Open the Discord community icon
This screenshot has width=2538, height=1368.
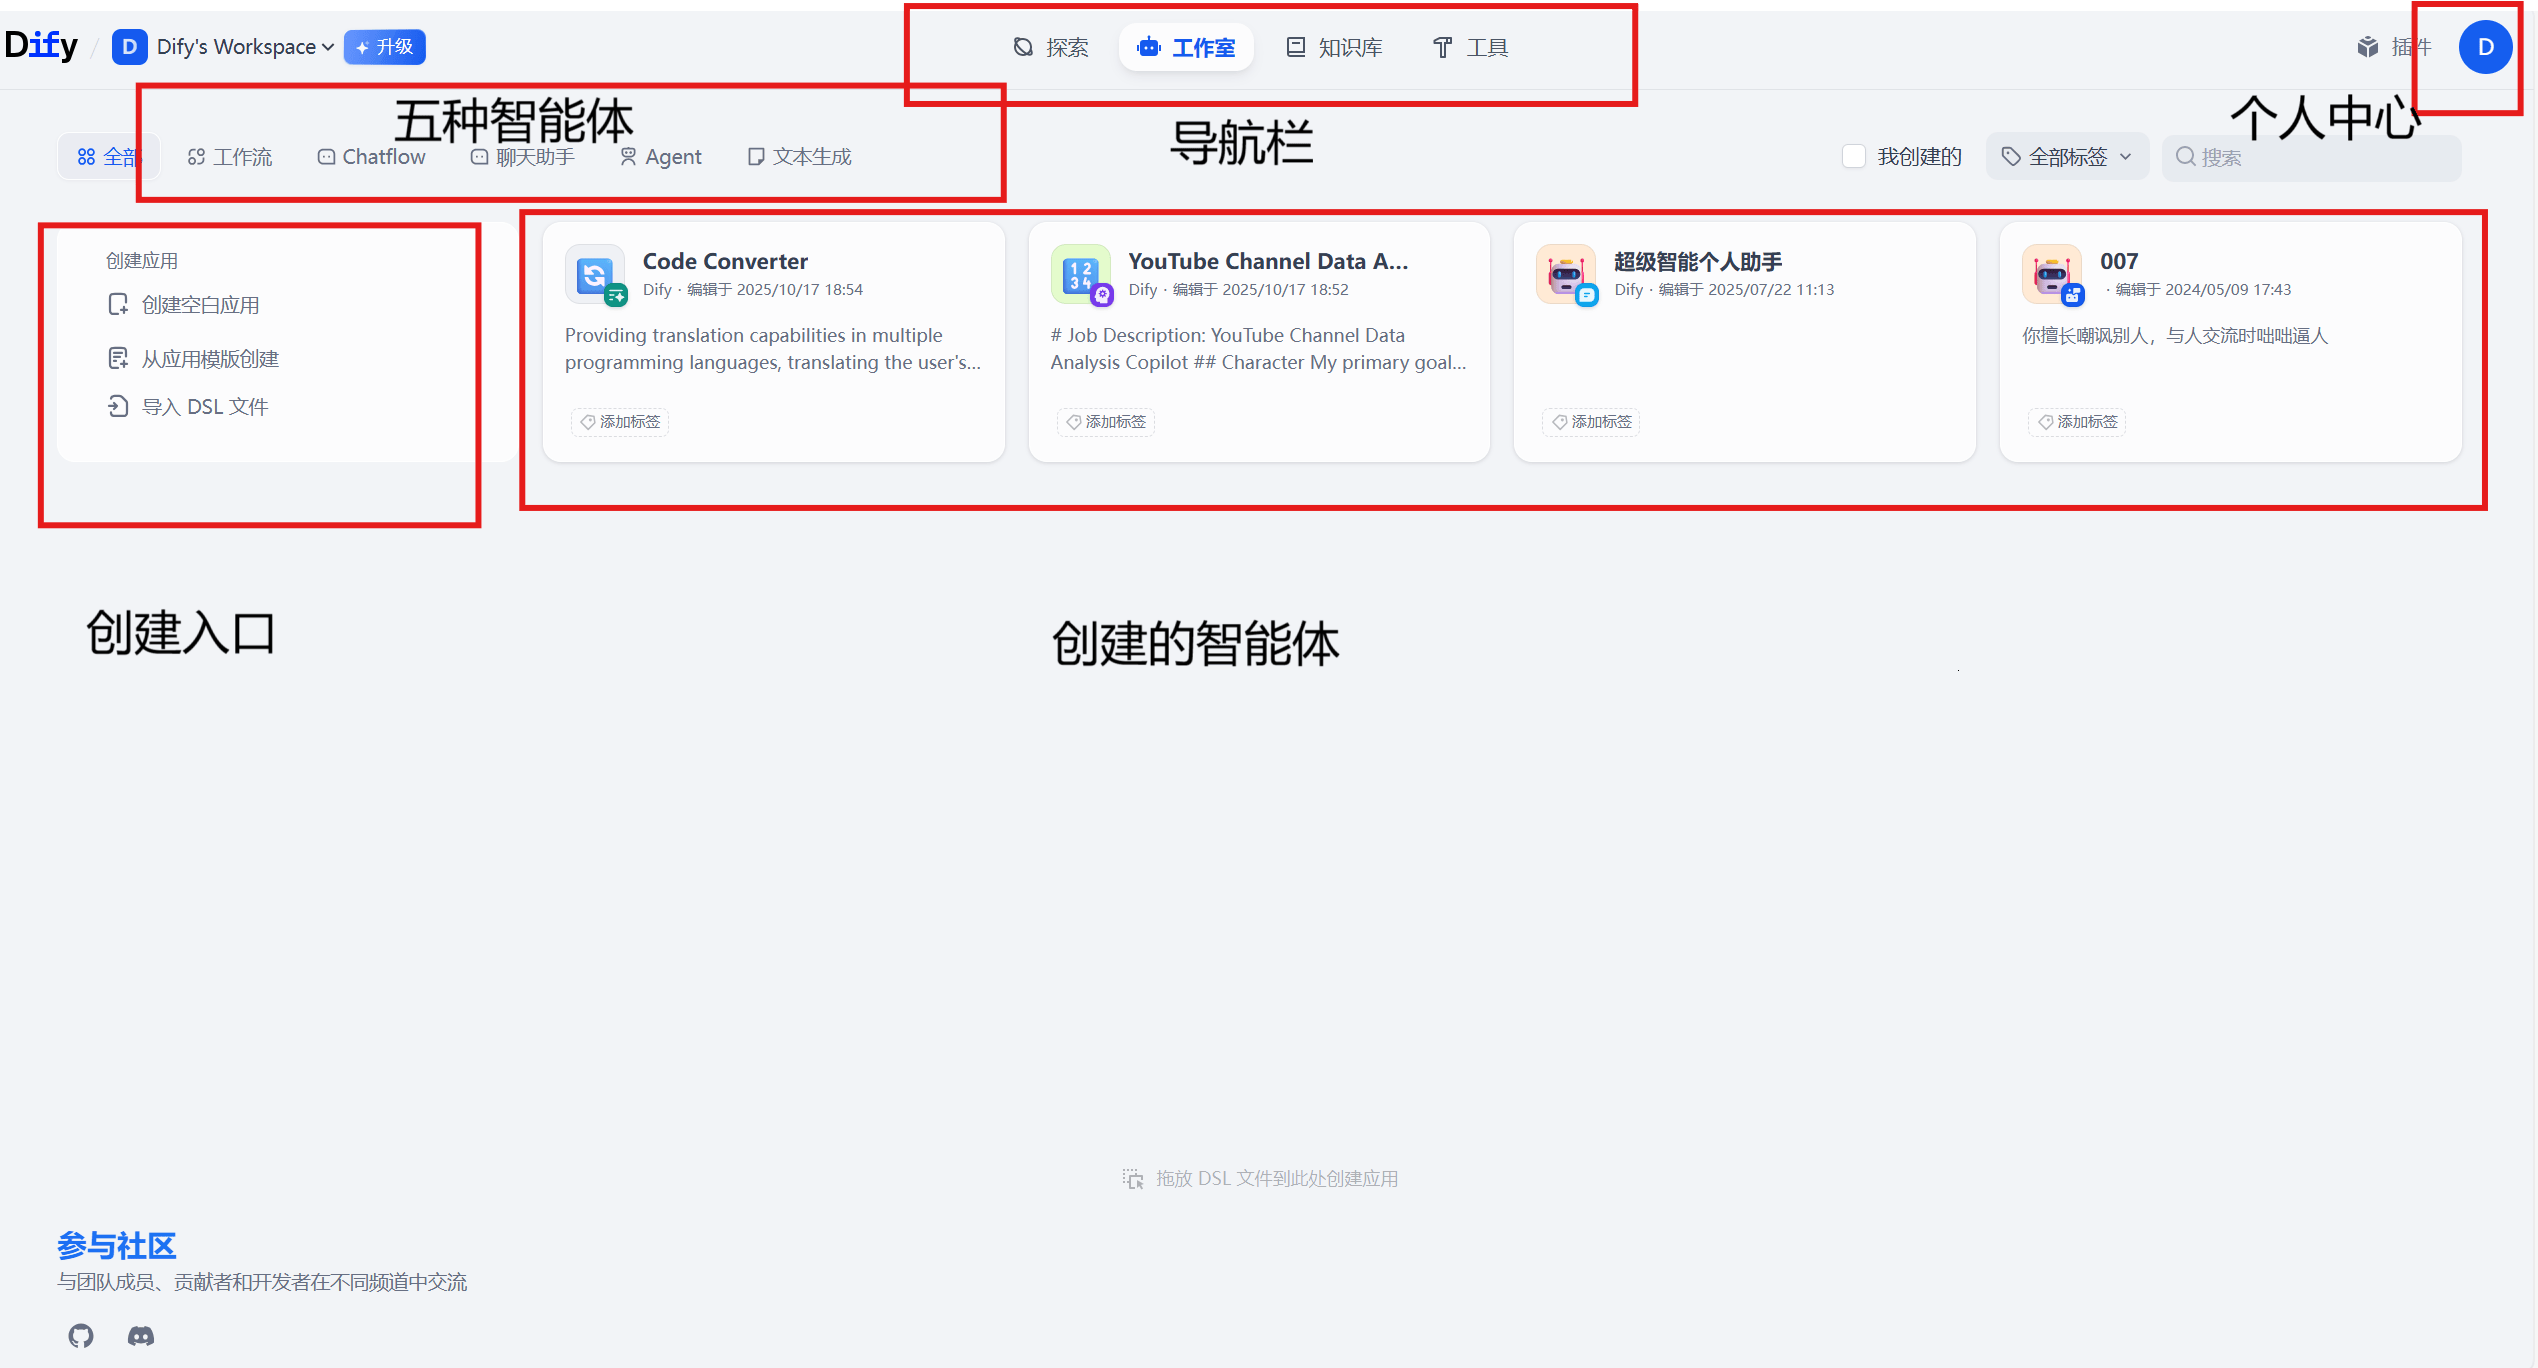[141, 1336]
